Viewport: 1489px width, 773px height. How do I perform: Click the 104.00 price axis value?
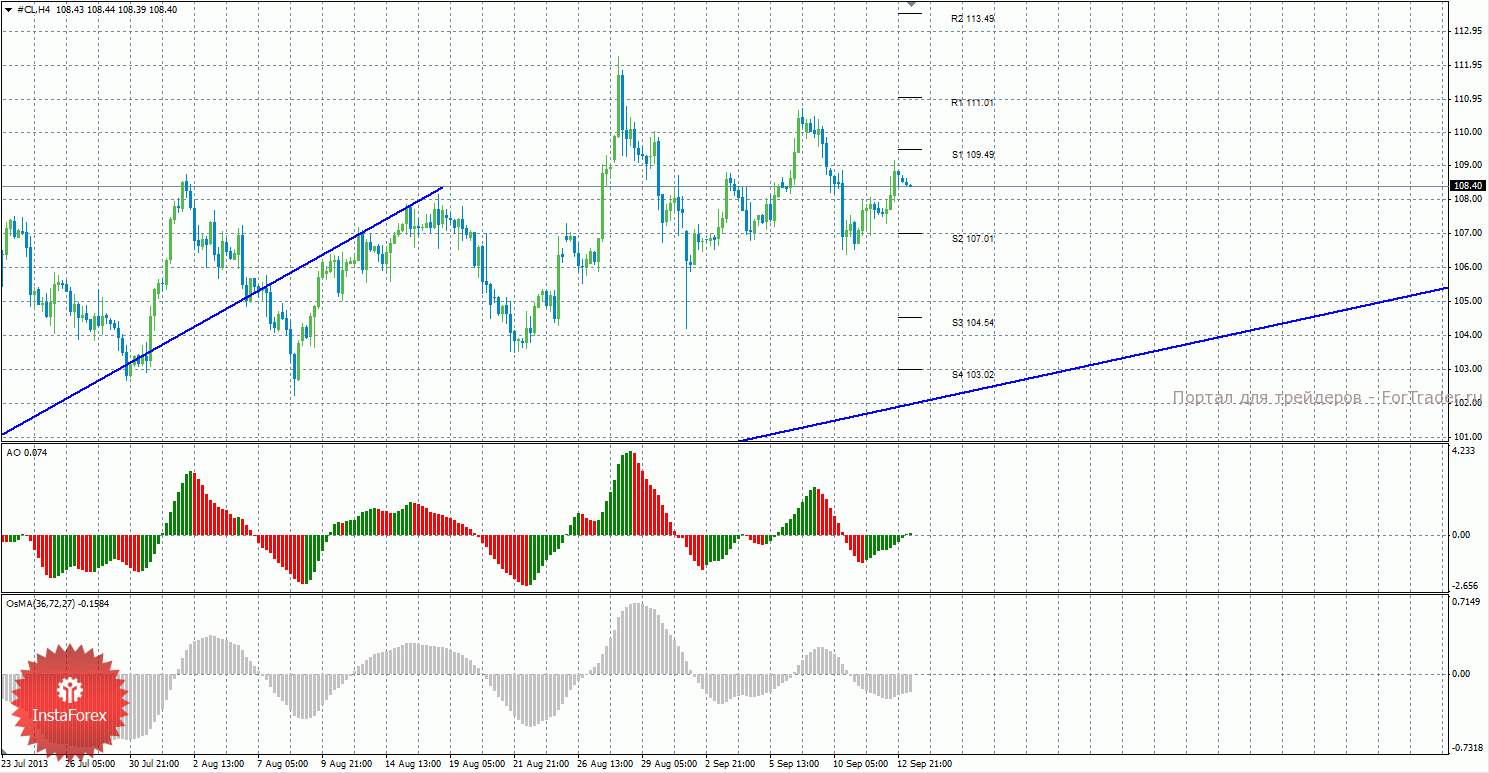(1468, 335)
